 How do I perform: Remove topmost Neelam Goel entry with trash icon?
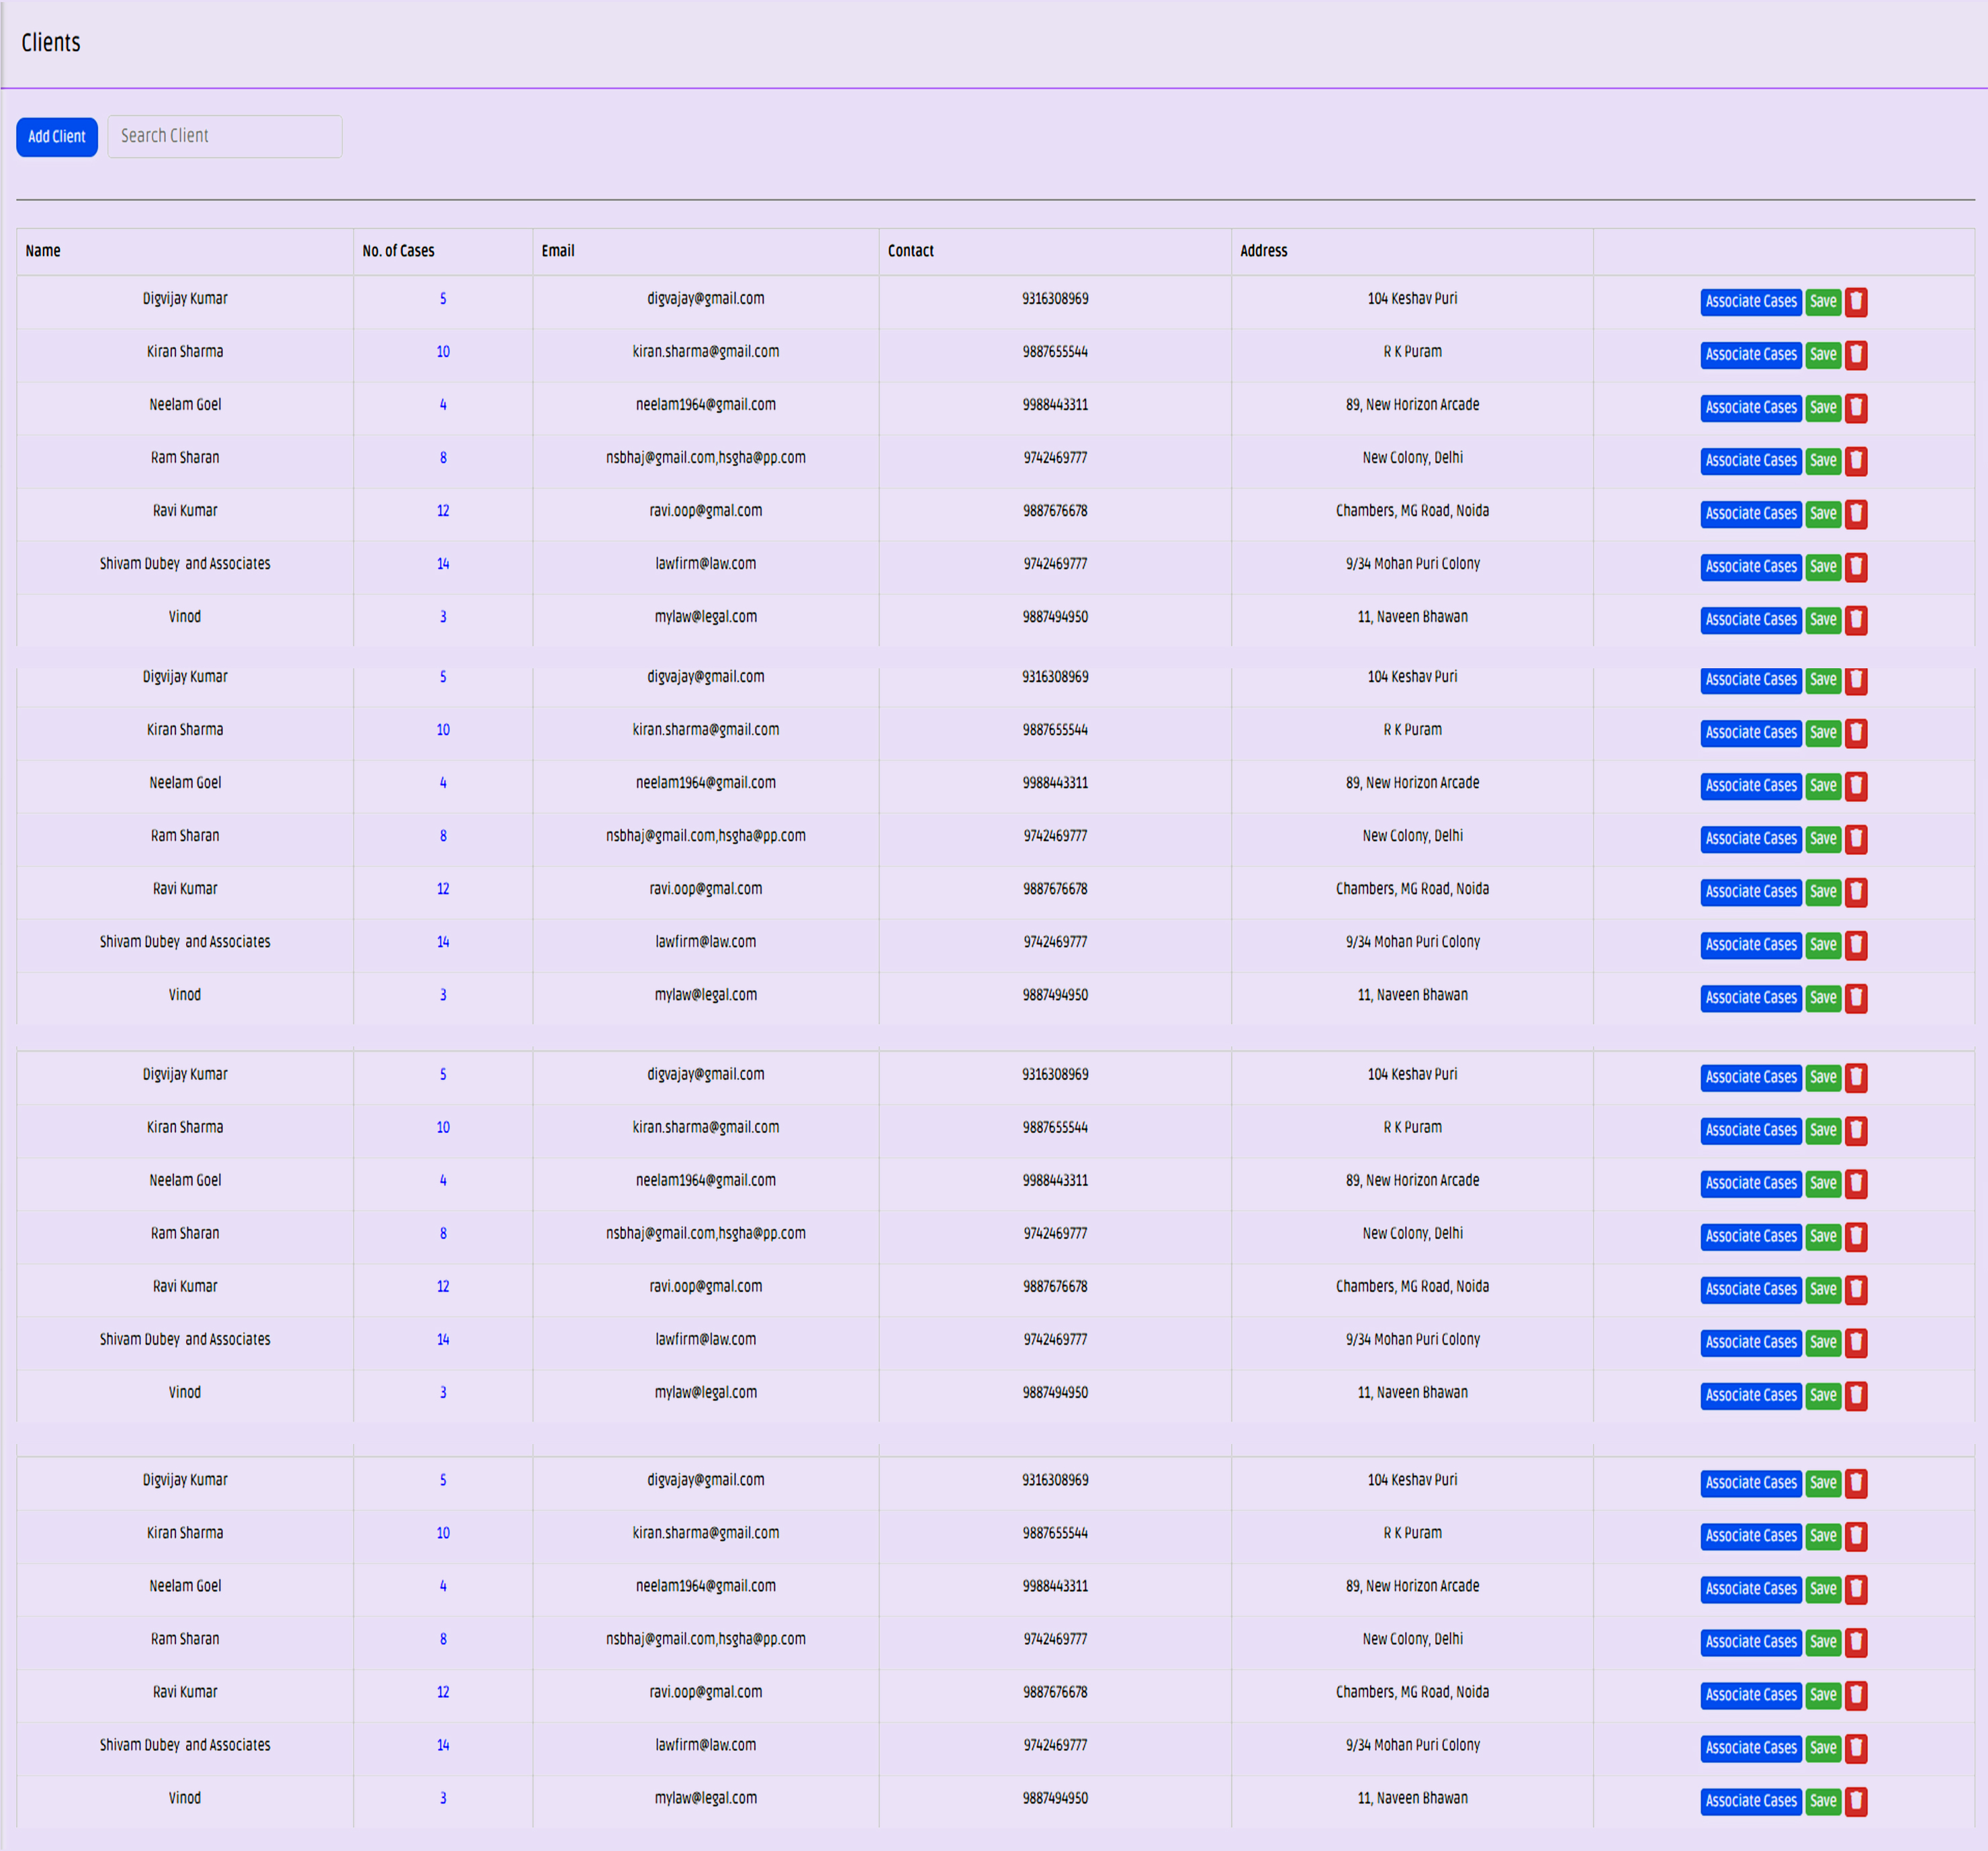(1856, 408)
